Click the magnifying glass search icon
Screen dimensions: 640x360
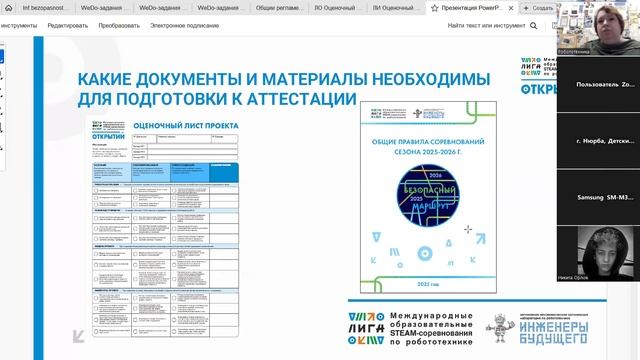pyautogui.click(x=533, y=26)
